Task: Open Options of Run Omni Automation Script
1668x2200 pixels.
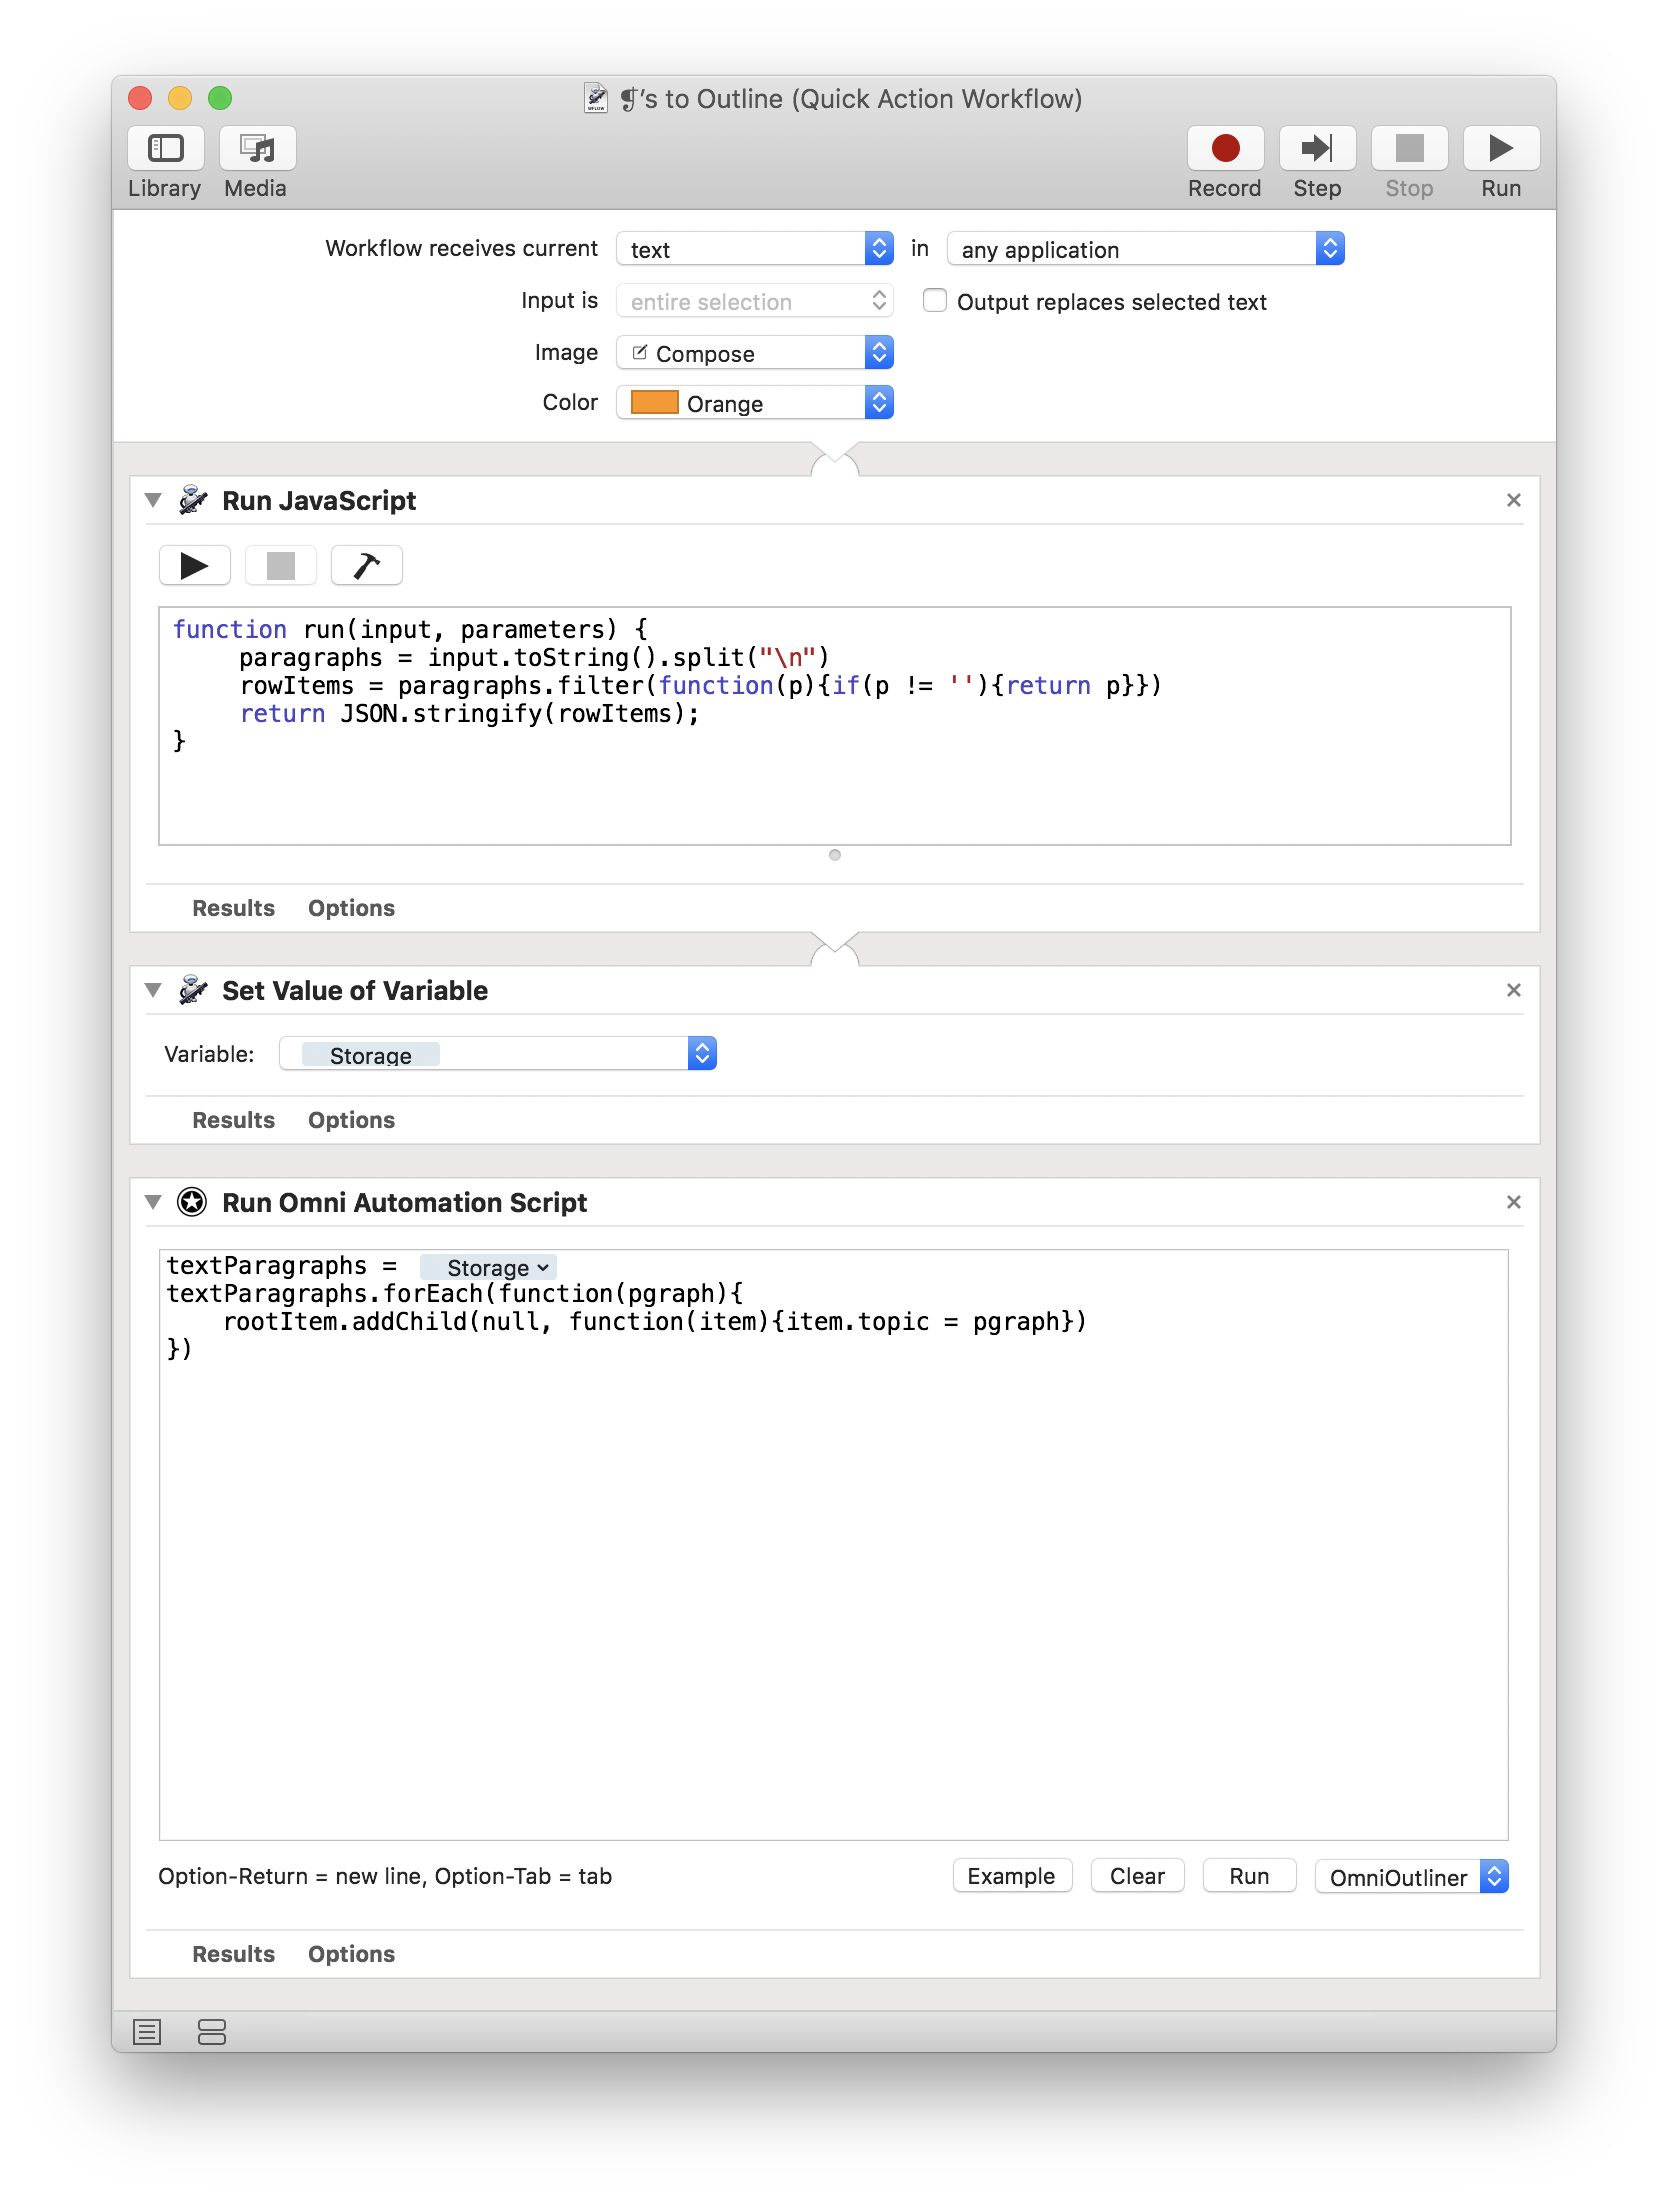Action: tap(351, 1954)
